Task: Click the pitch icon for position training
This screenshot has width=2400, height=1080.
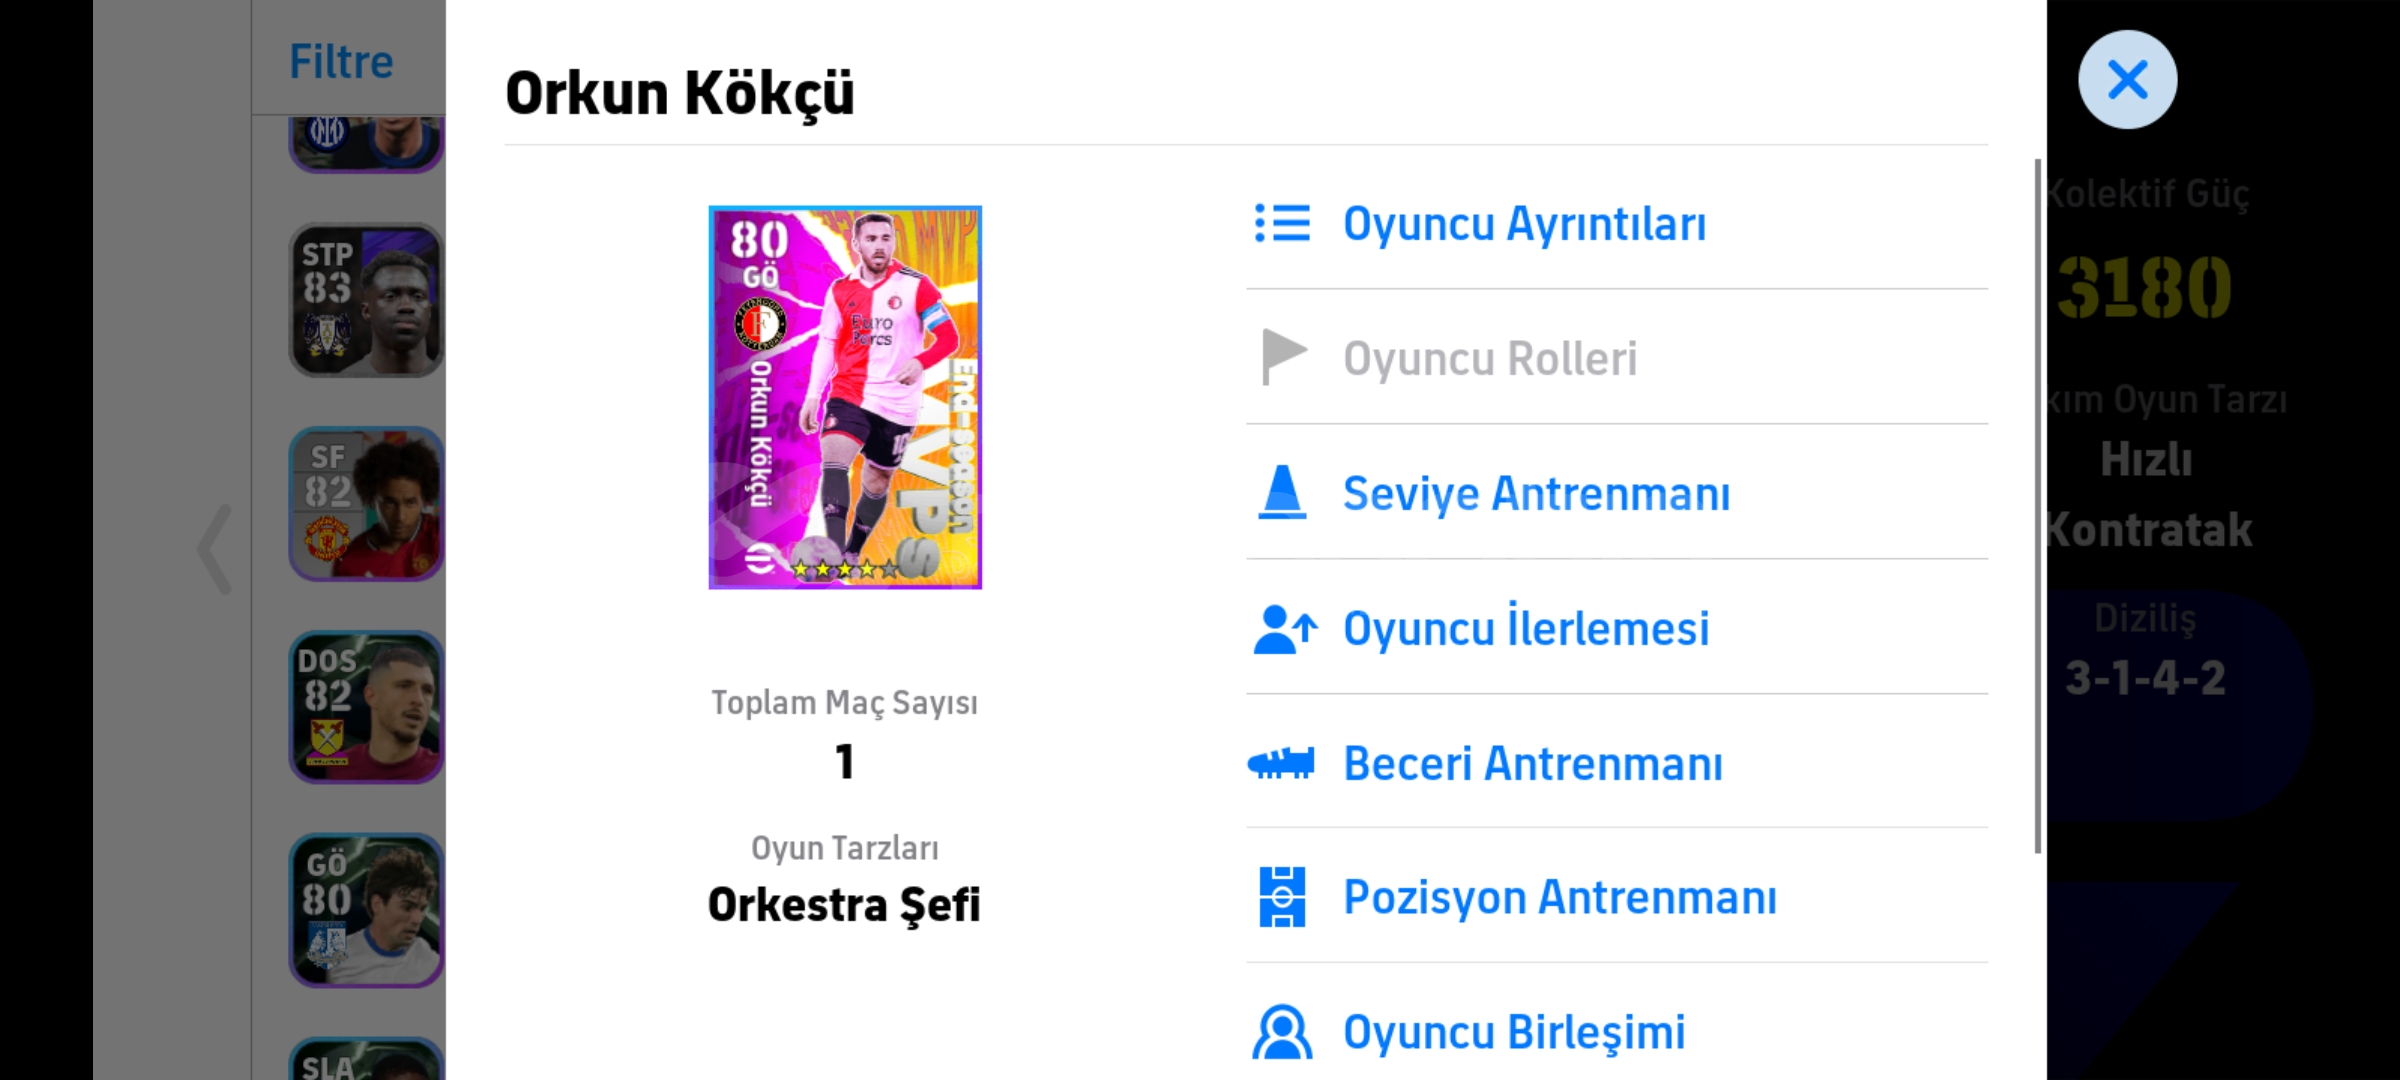Action: point(1282,897)
